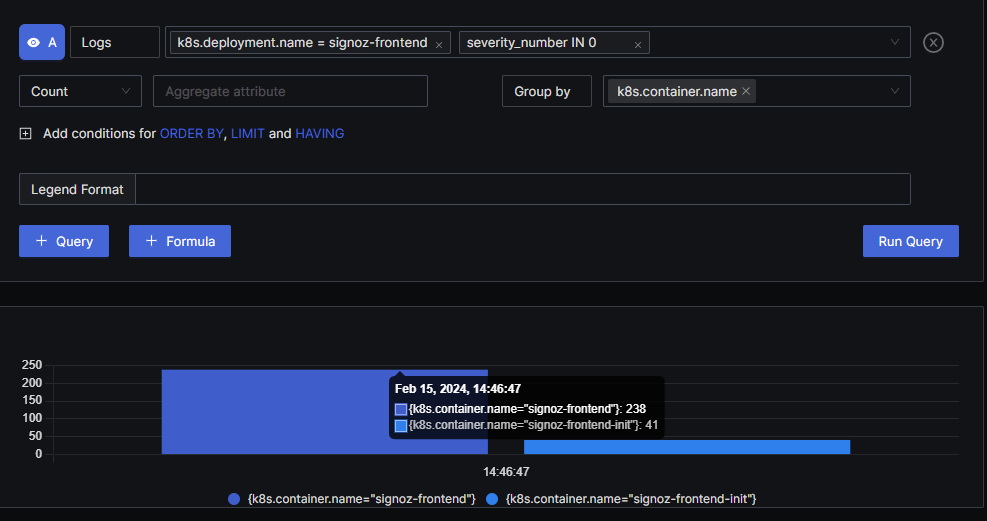Open the Group by dropdown chevron

point(894,91)
